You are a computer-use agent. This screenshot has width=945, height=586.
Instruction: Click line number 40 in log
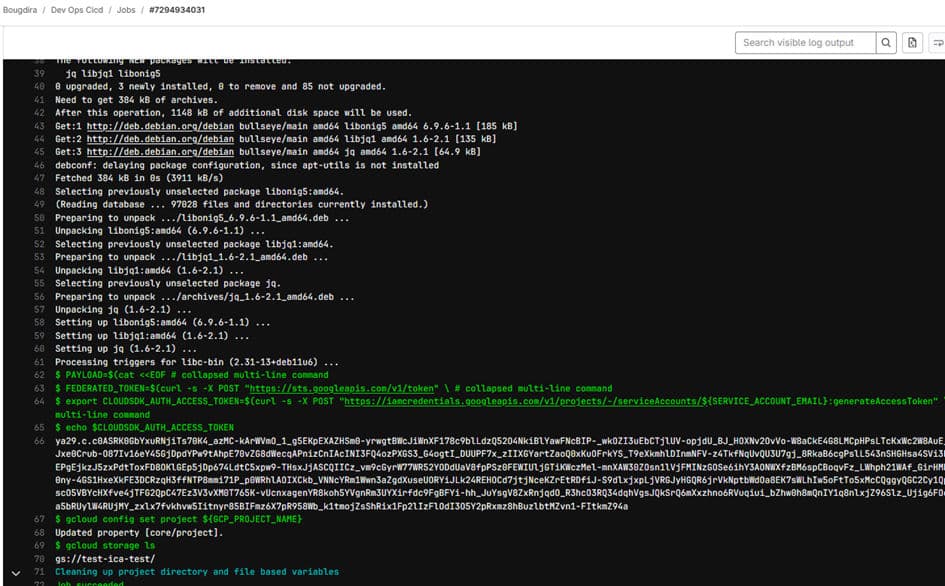click(40, 87)
